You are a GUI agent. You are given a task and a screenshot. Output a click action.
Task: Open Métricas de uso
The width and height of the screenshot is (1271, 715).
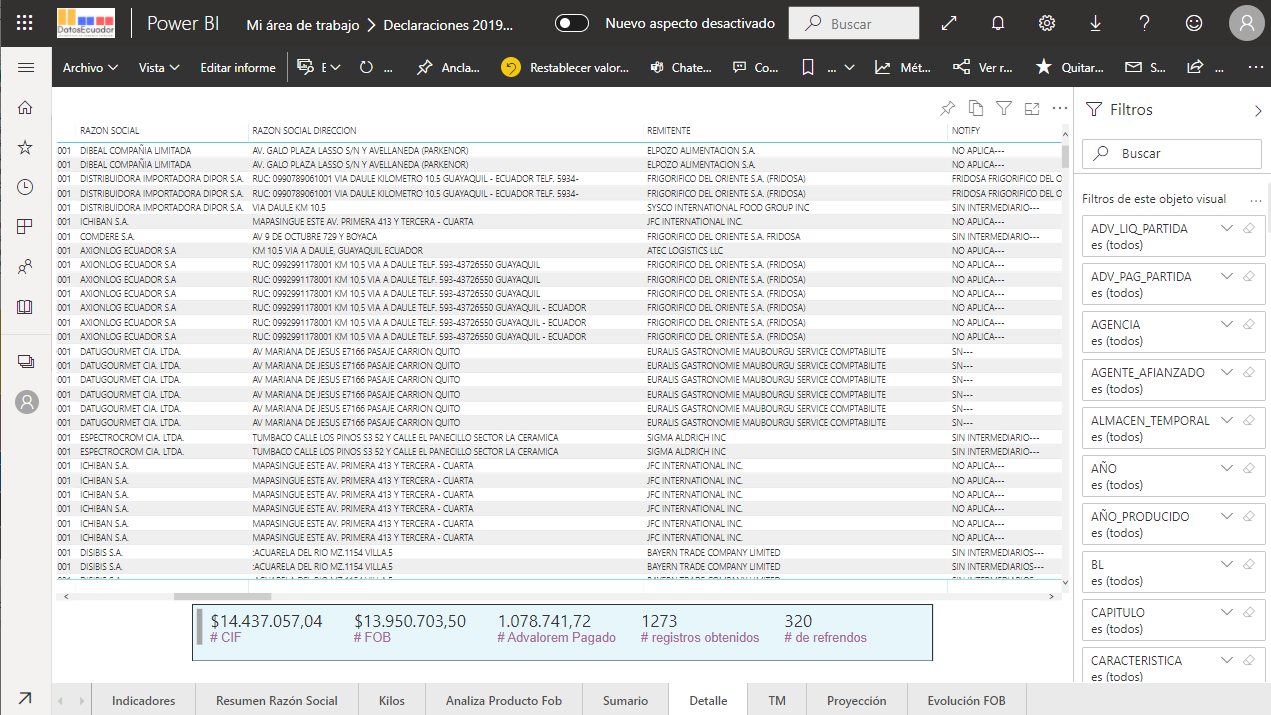click(x=903, y=67)
